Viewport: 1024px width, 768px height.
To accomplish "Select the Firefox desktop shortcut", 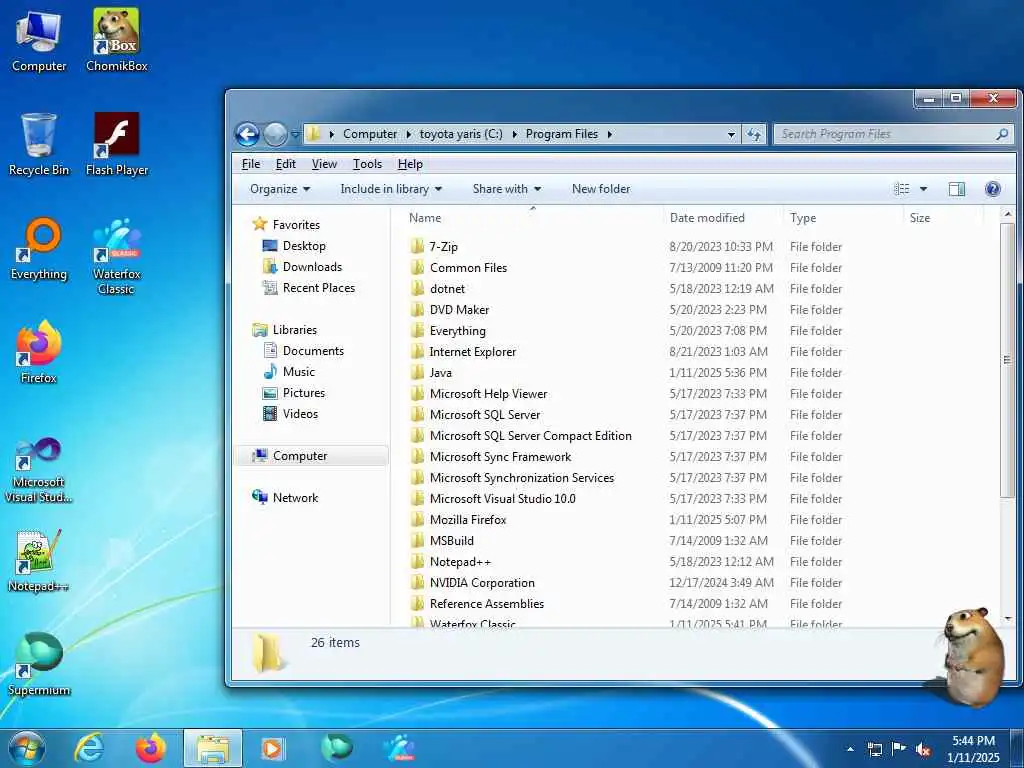I will (x=39, y=353).
